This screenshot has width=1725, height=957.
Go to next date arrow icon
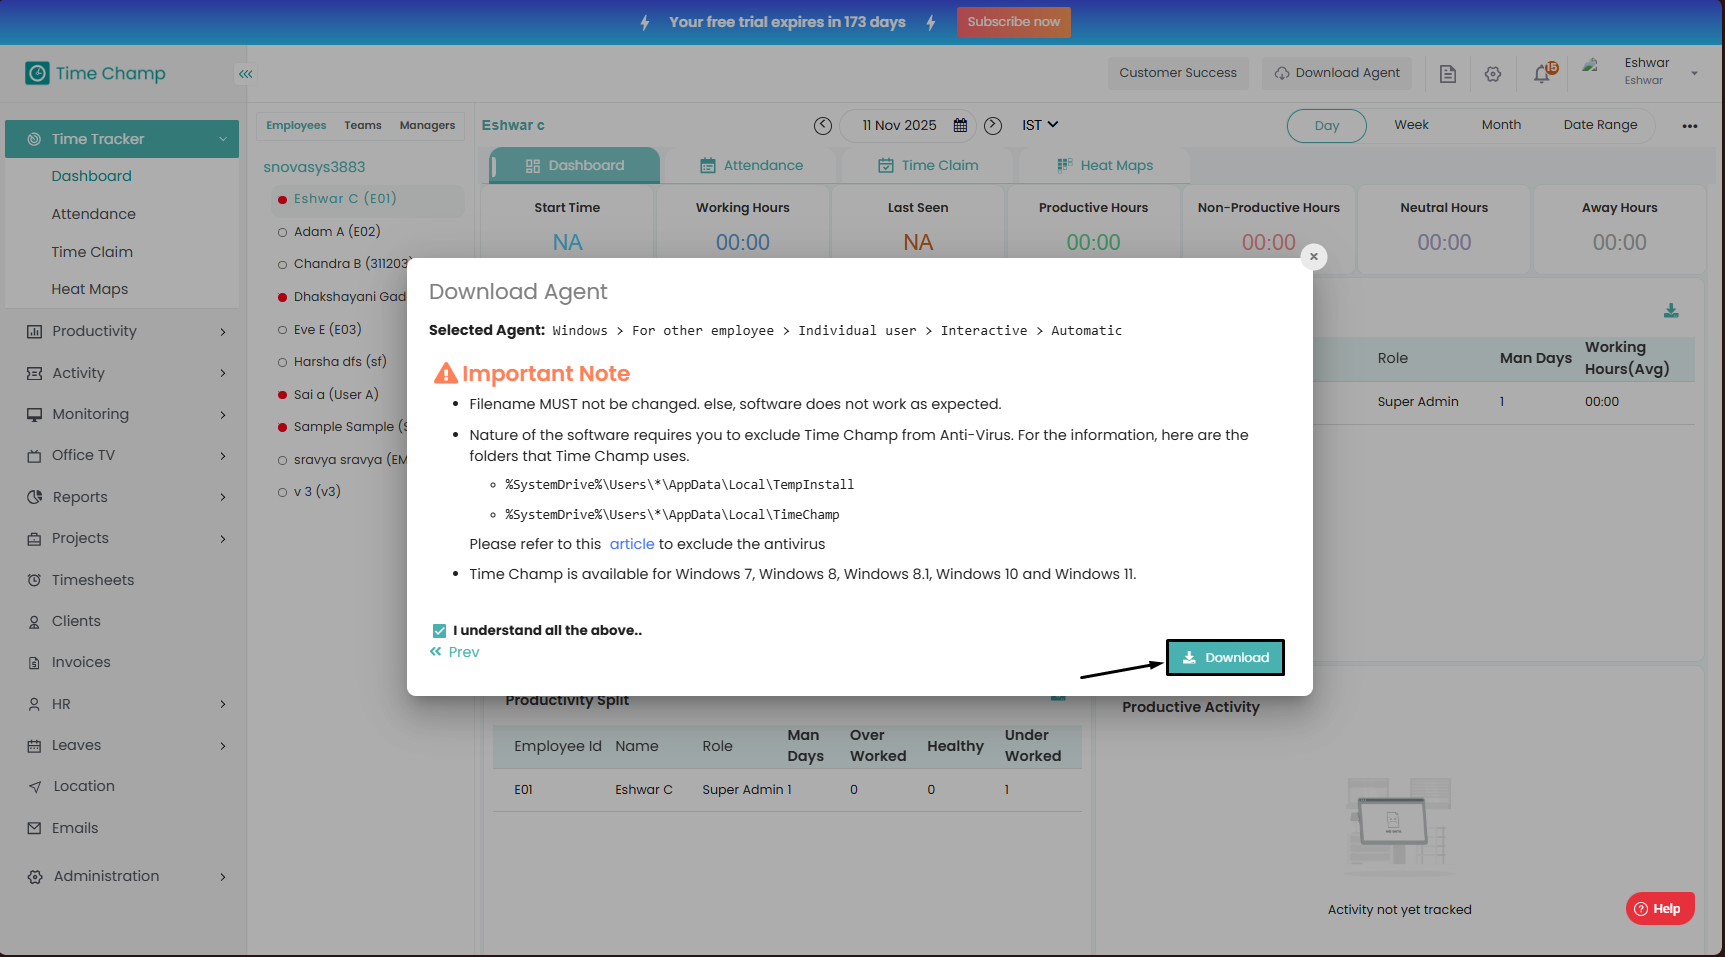coord(993,125)
